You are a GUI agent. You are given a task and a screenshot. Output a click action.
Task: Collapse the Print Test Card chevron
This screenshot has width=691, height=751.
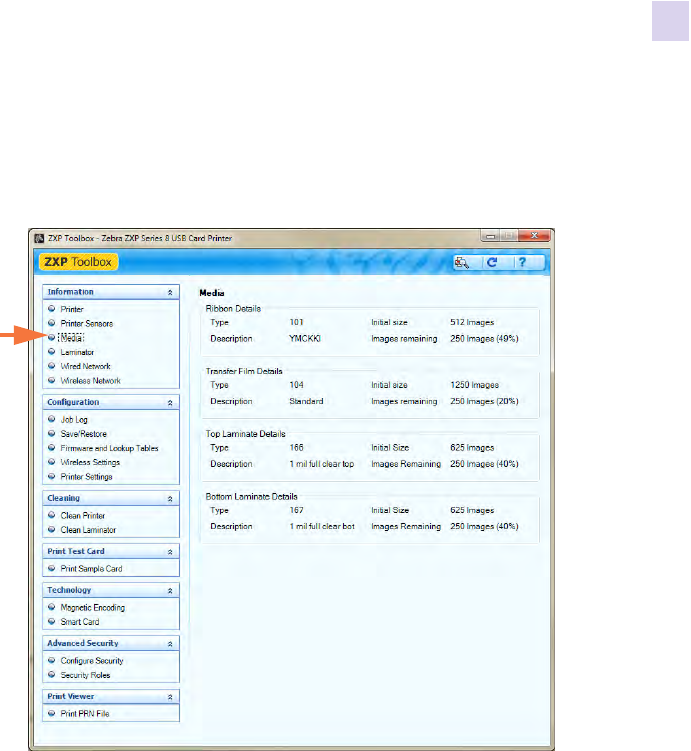coord(170,552)
